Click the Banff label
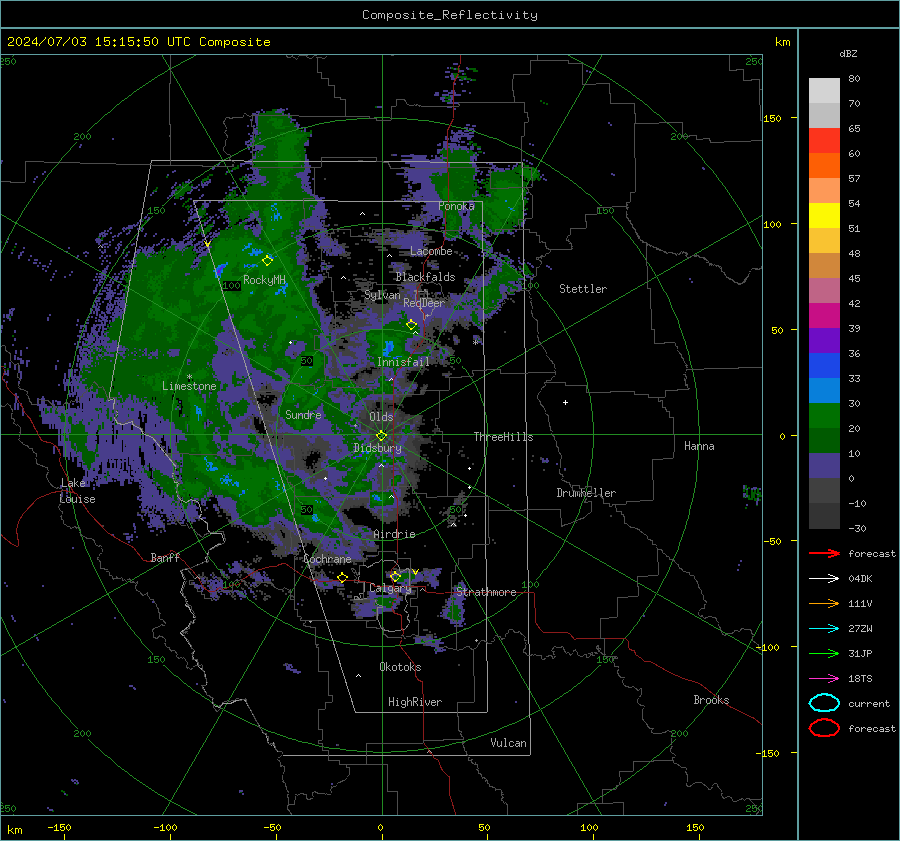Viewport: 900px width, 841px height. click(165, 557)
